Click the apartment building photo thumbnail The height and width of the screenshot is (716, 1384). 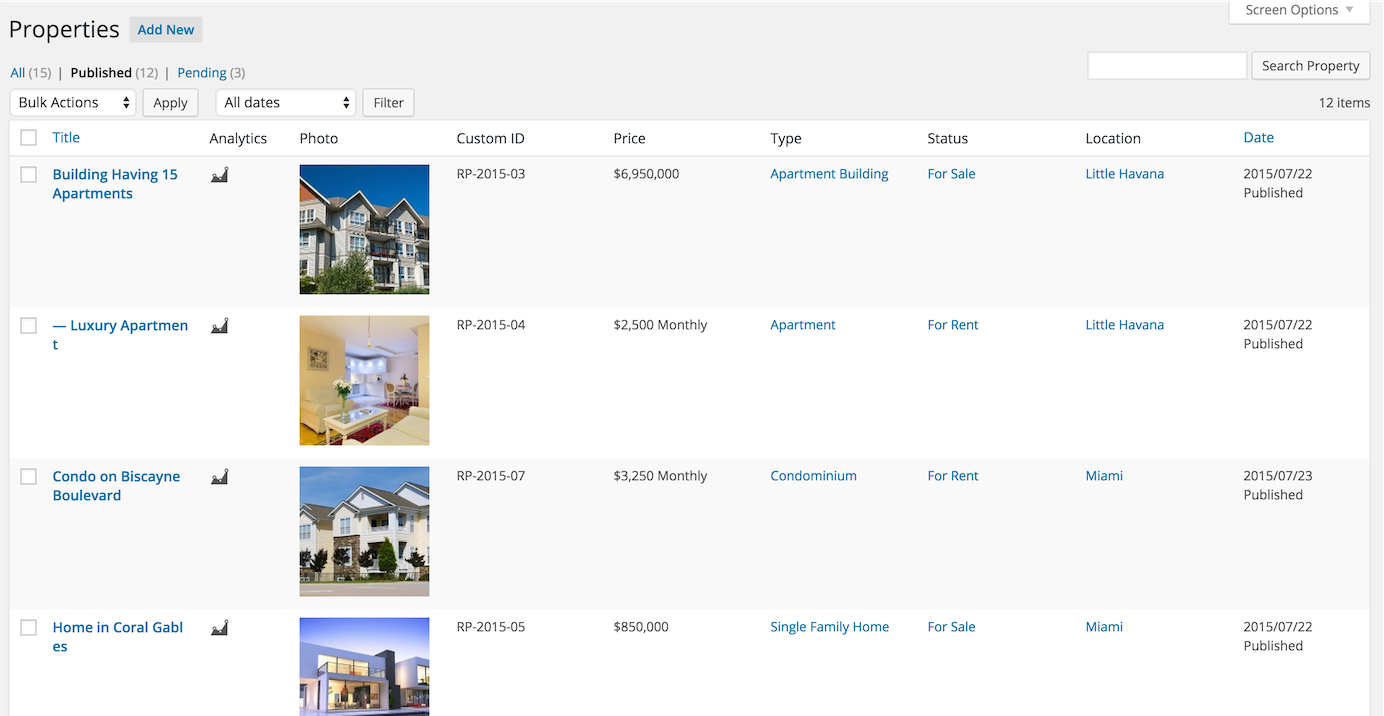point(364,230)
